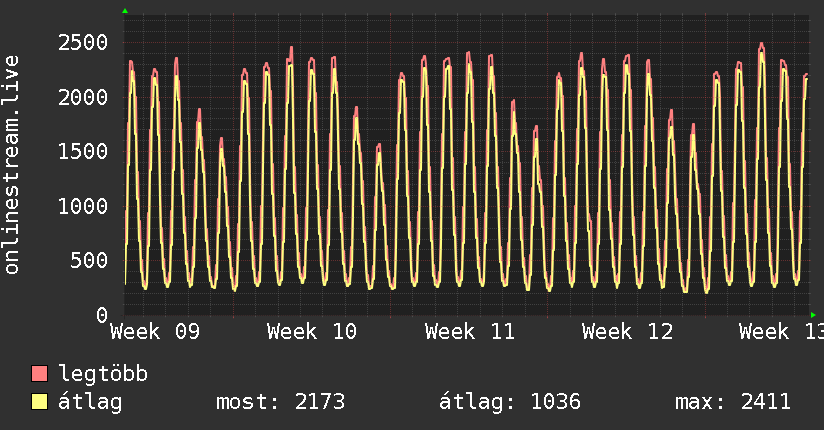Select the Week 12 axis label
The width and height of the screenshot is (824, 430).
pyautogui.click(x=627, y=332)
